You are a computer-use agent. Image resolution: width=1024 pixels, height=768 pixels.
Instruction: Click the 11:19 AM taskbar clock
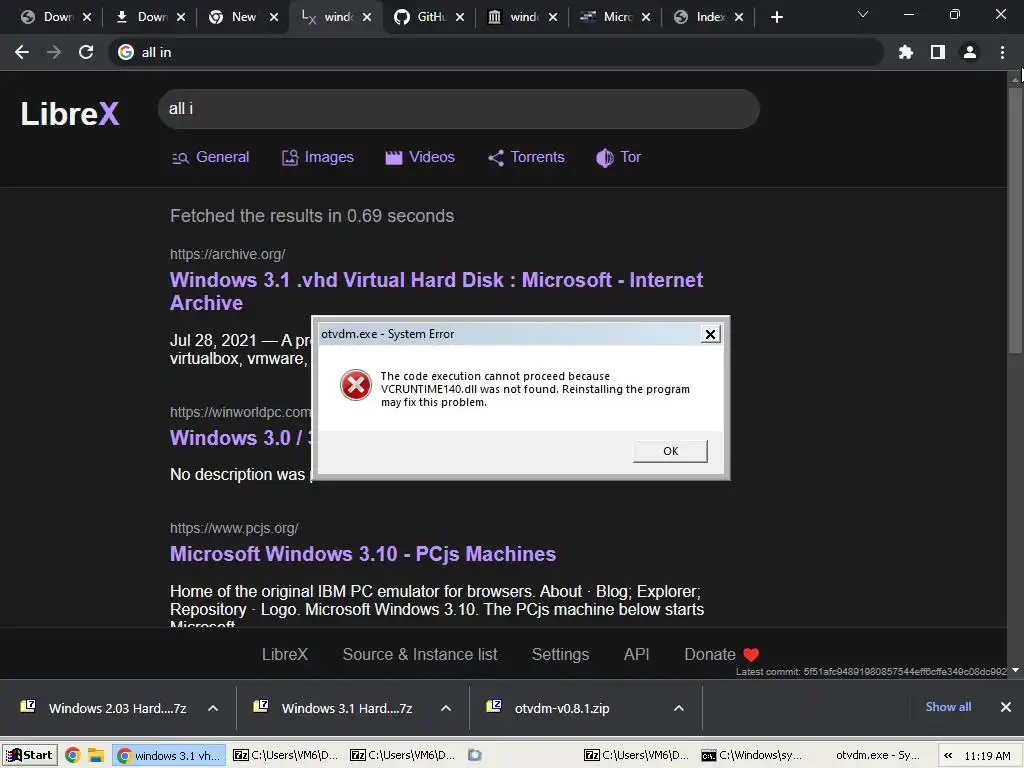[x=987, y=756]
